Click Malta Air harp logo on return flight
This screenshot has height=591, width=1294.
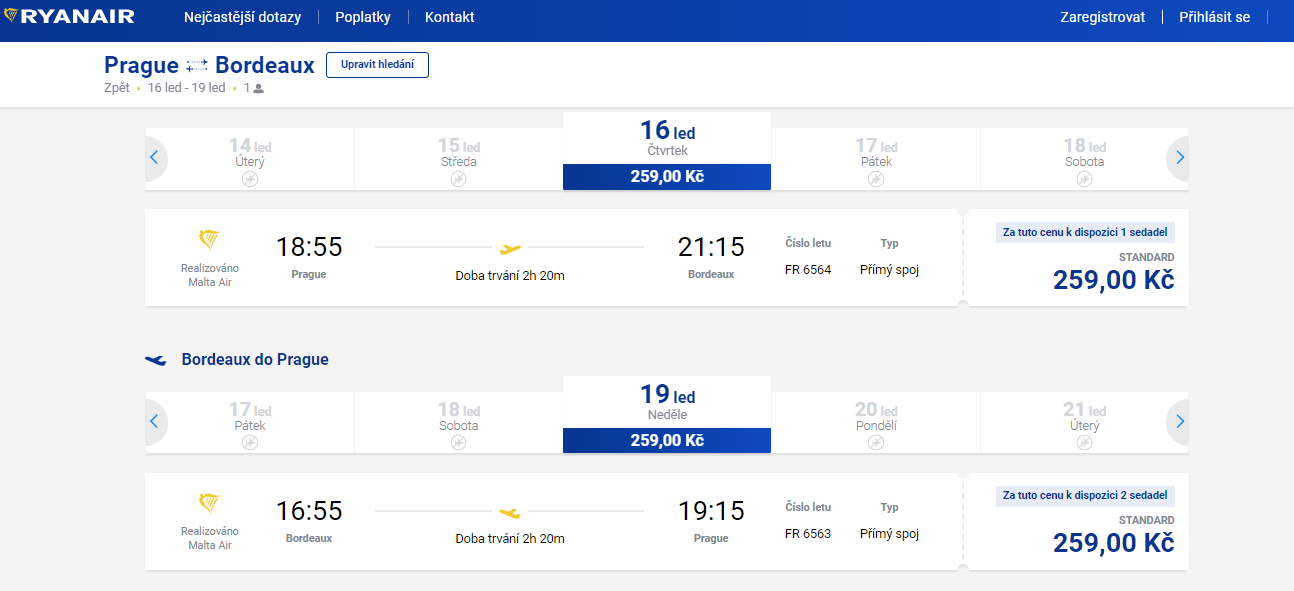coord(210,503)
